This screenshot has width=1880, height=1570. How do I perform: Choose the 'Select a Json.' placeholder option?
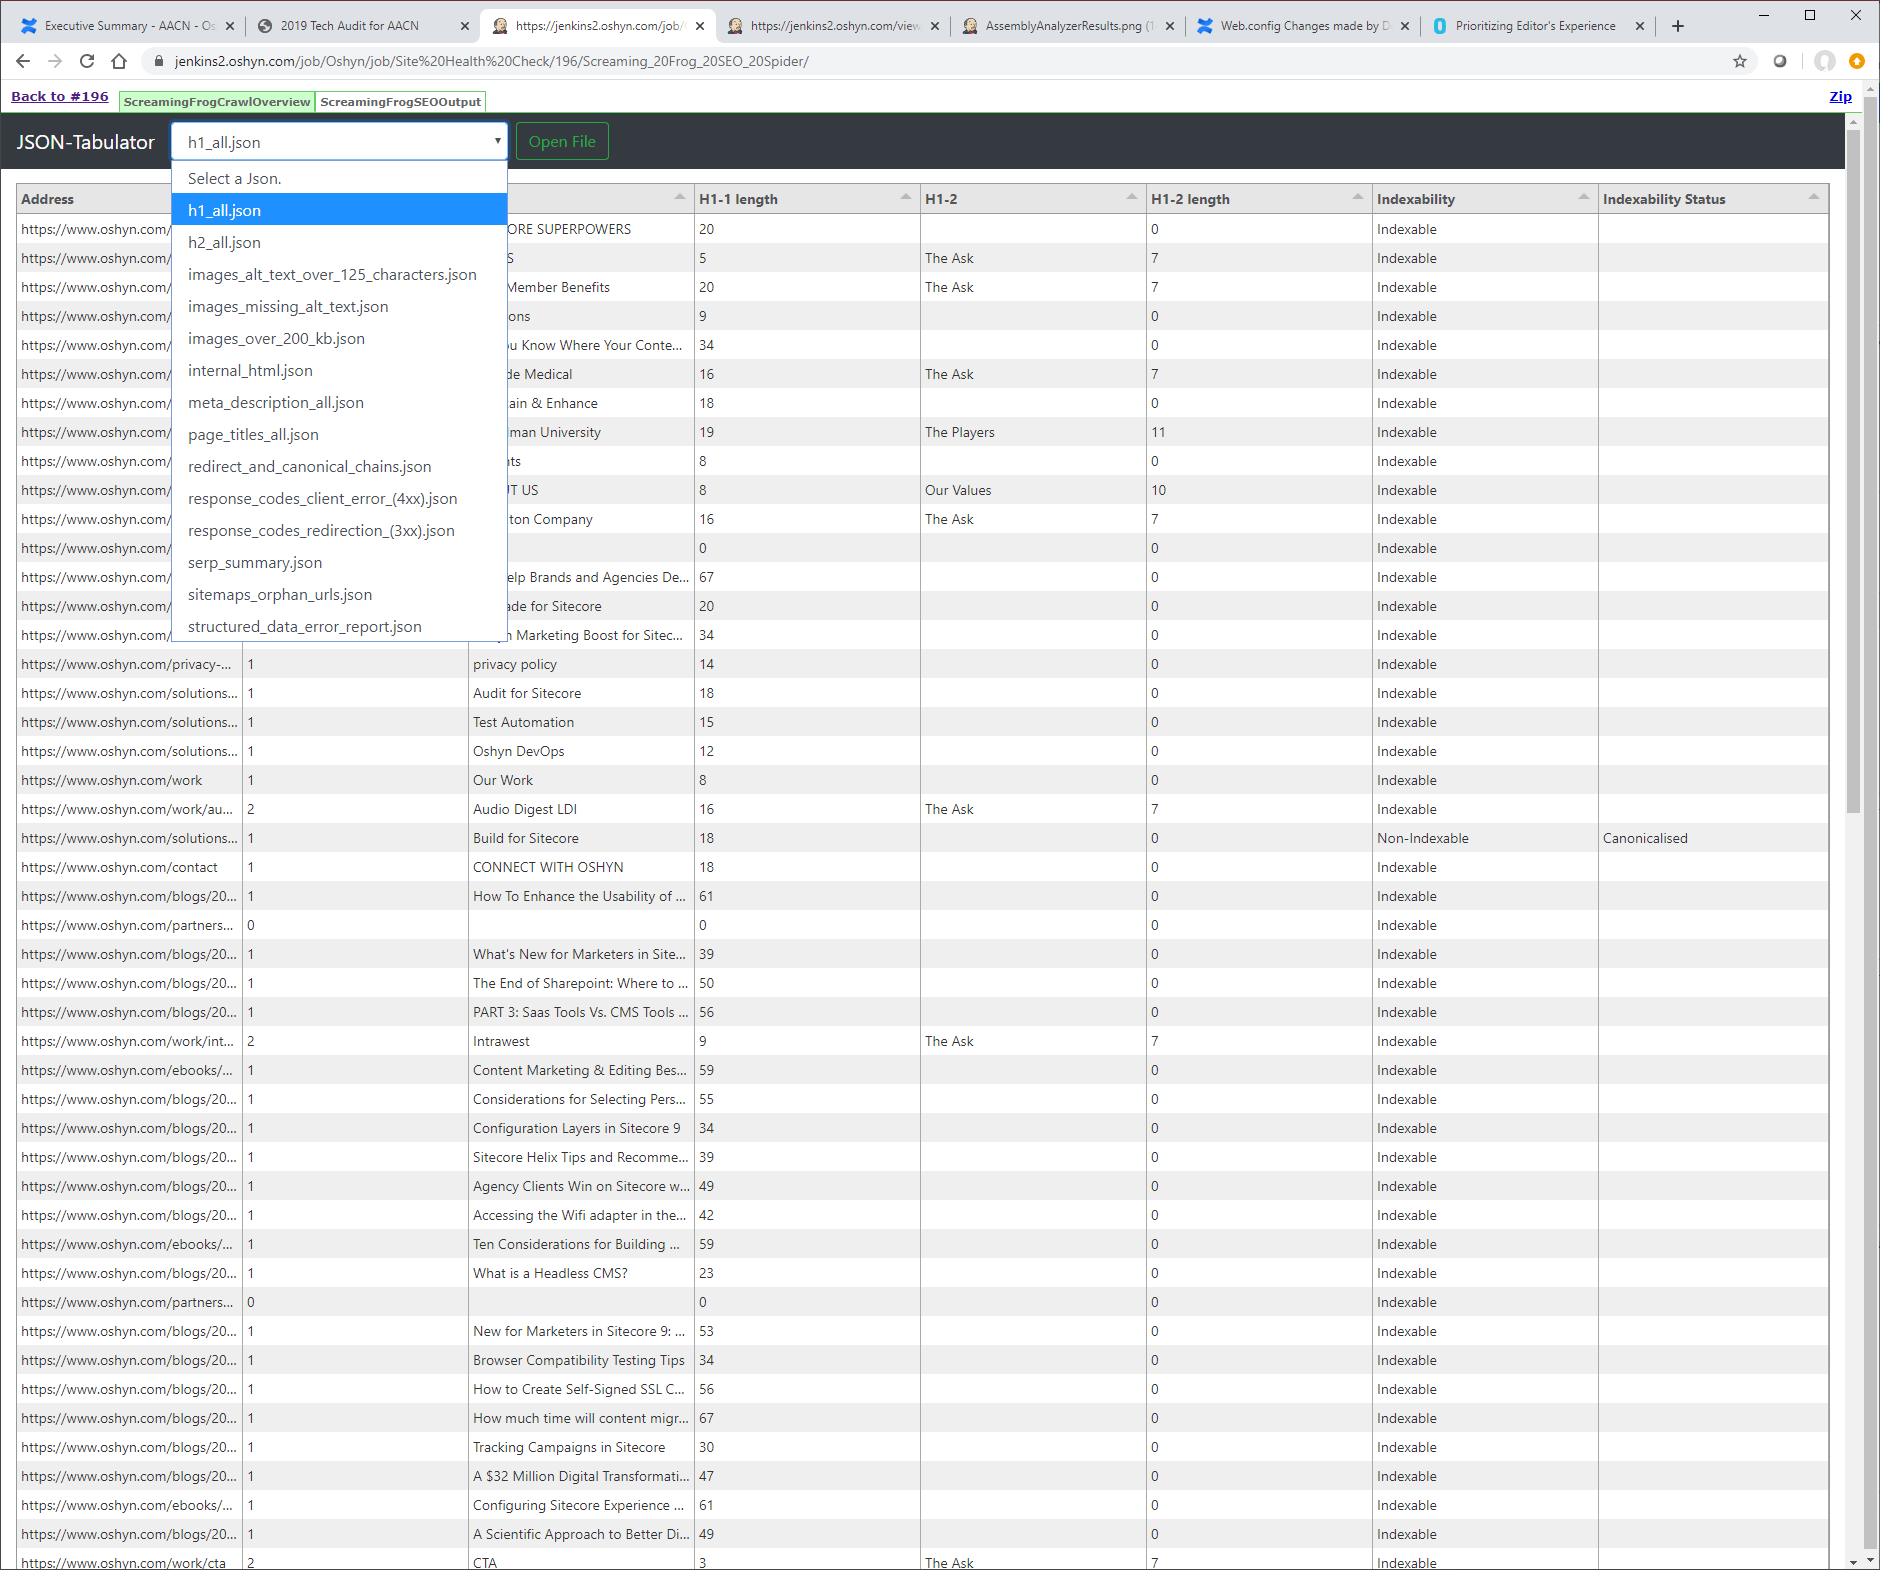339,178
